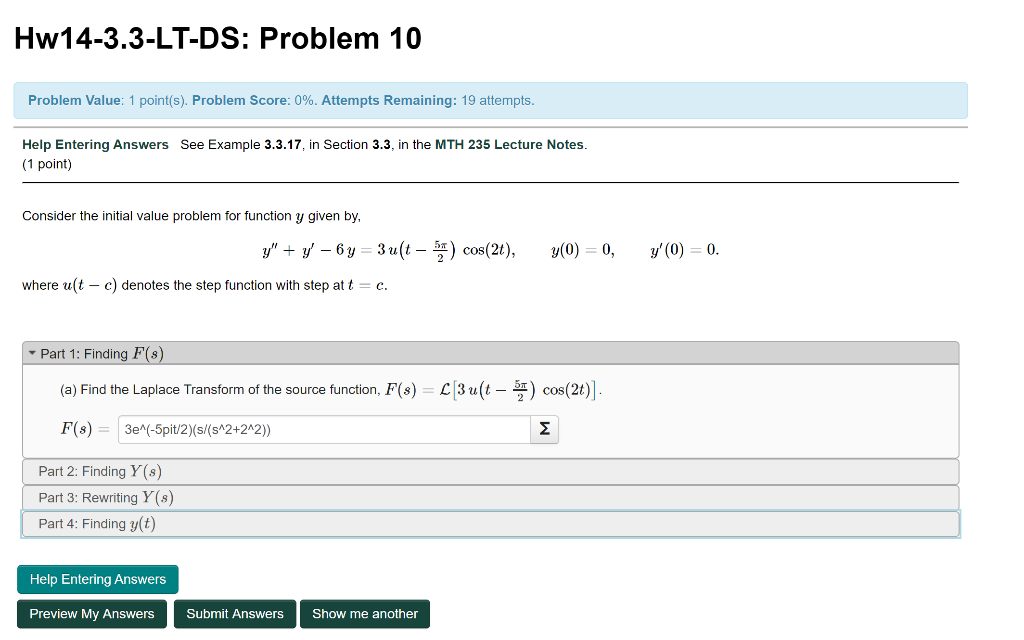Open Help Entering Answers at page bottom
The height and width of the screenshot is (640, 1024).
[97, 579]
